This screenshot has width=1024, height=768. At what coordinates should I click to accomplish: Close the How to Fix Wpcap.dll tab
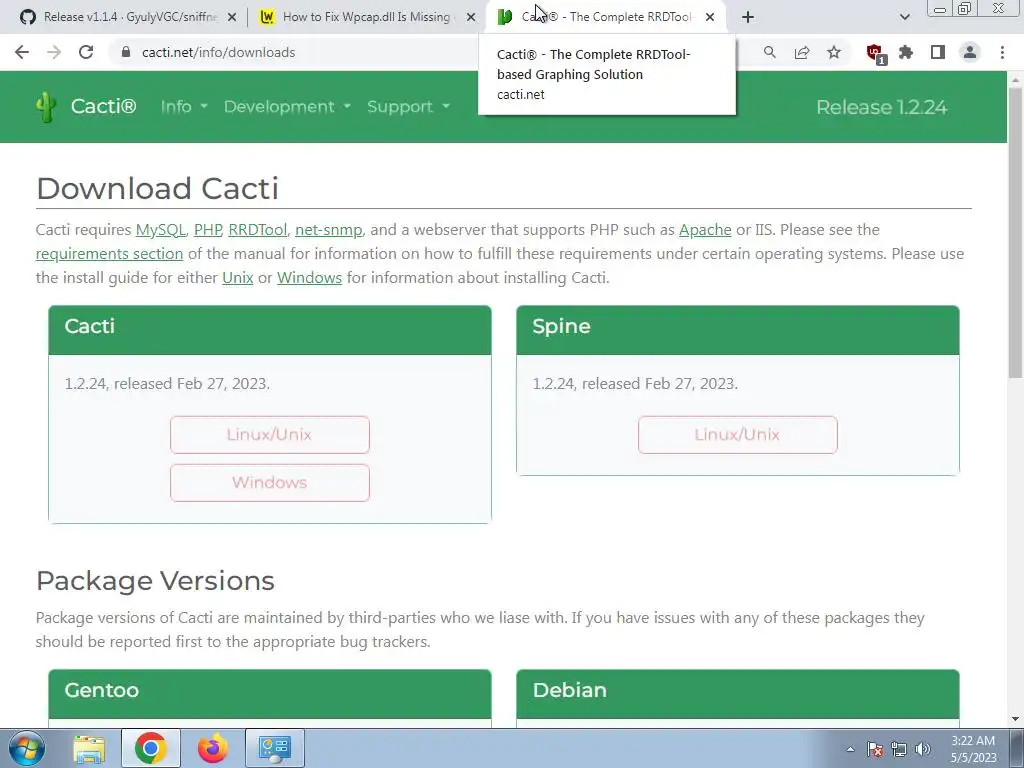click(471, 17)
